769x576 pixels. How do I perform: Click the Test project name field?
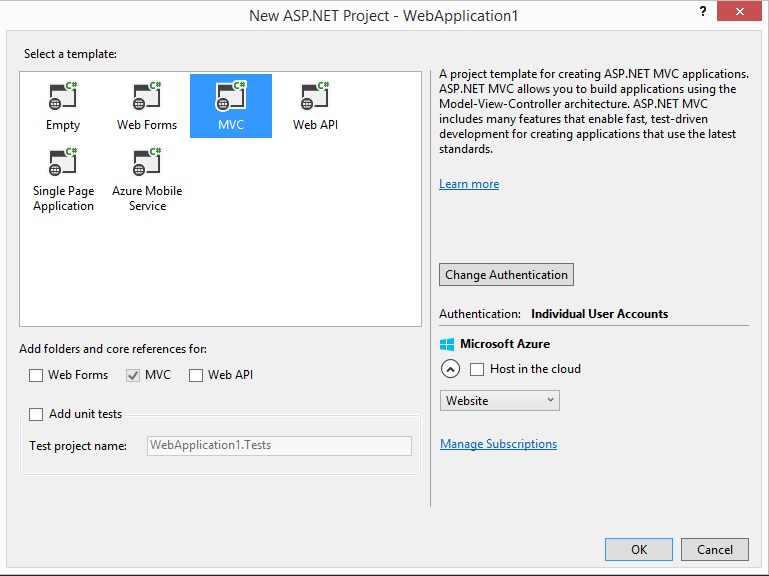point(279,445)
